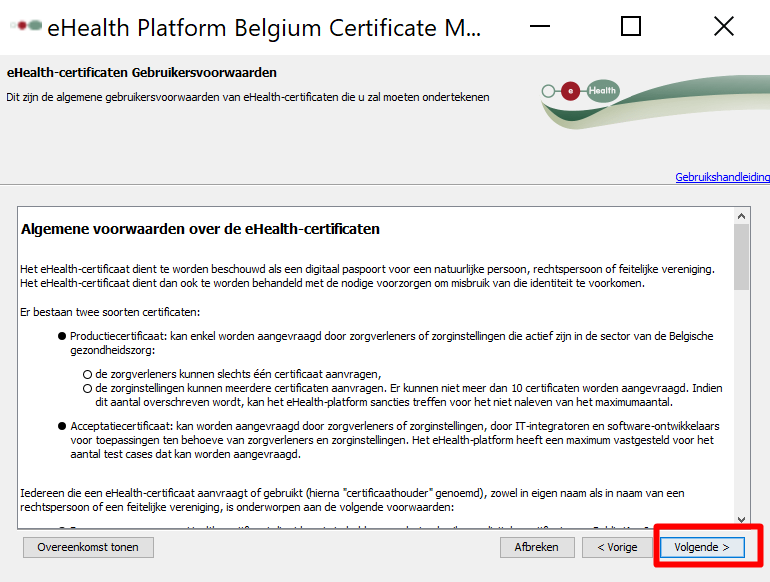
Task: Click the scrollbar down arrow
Action: [741, 520]
